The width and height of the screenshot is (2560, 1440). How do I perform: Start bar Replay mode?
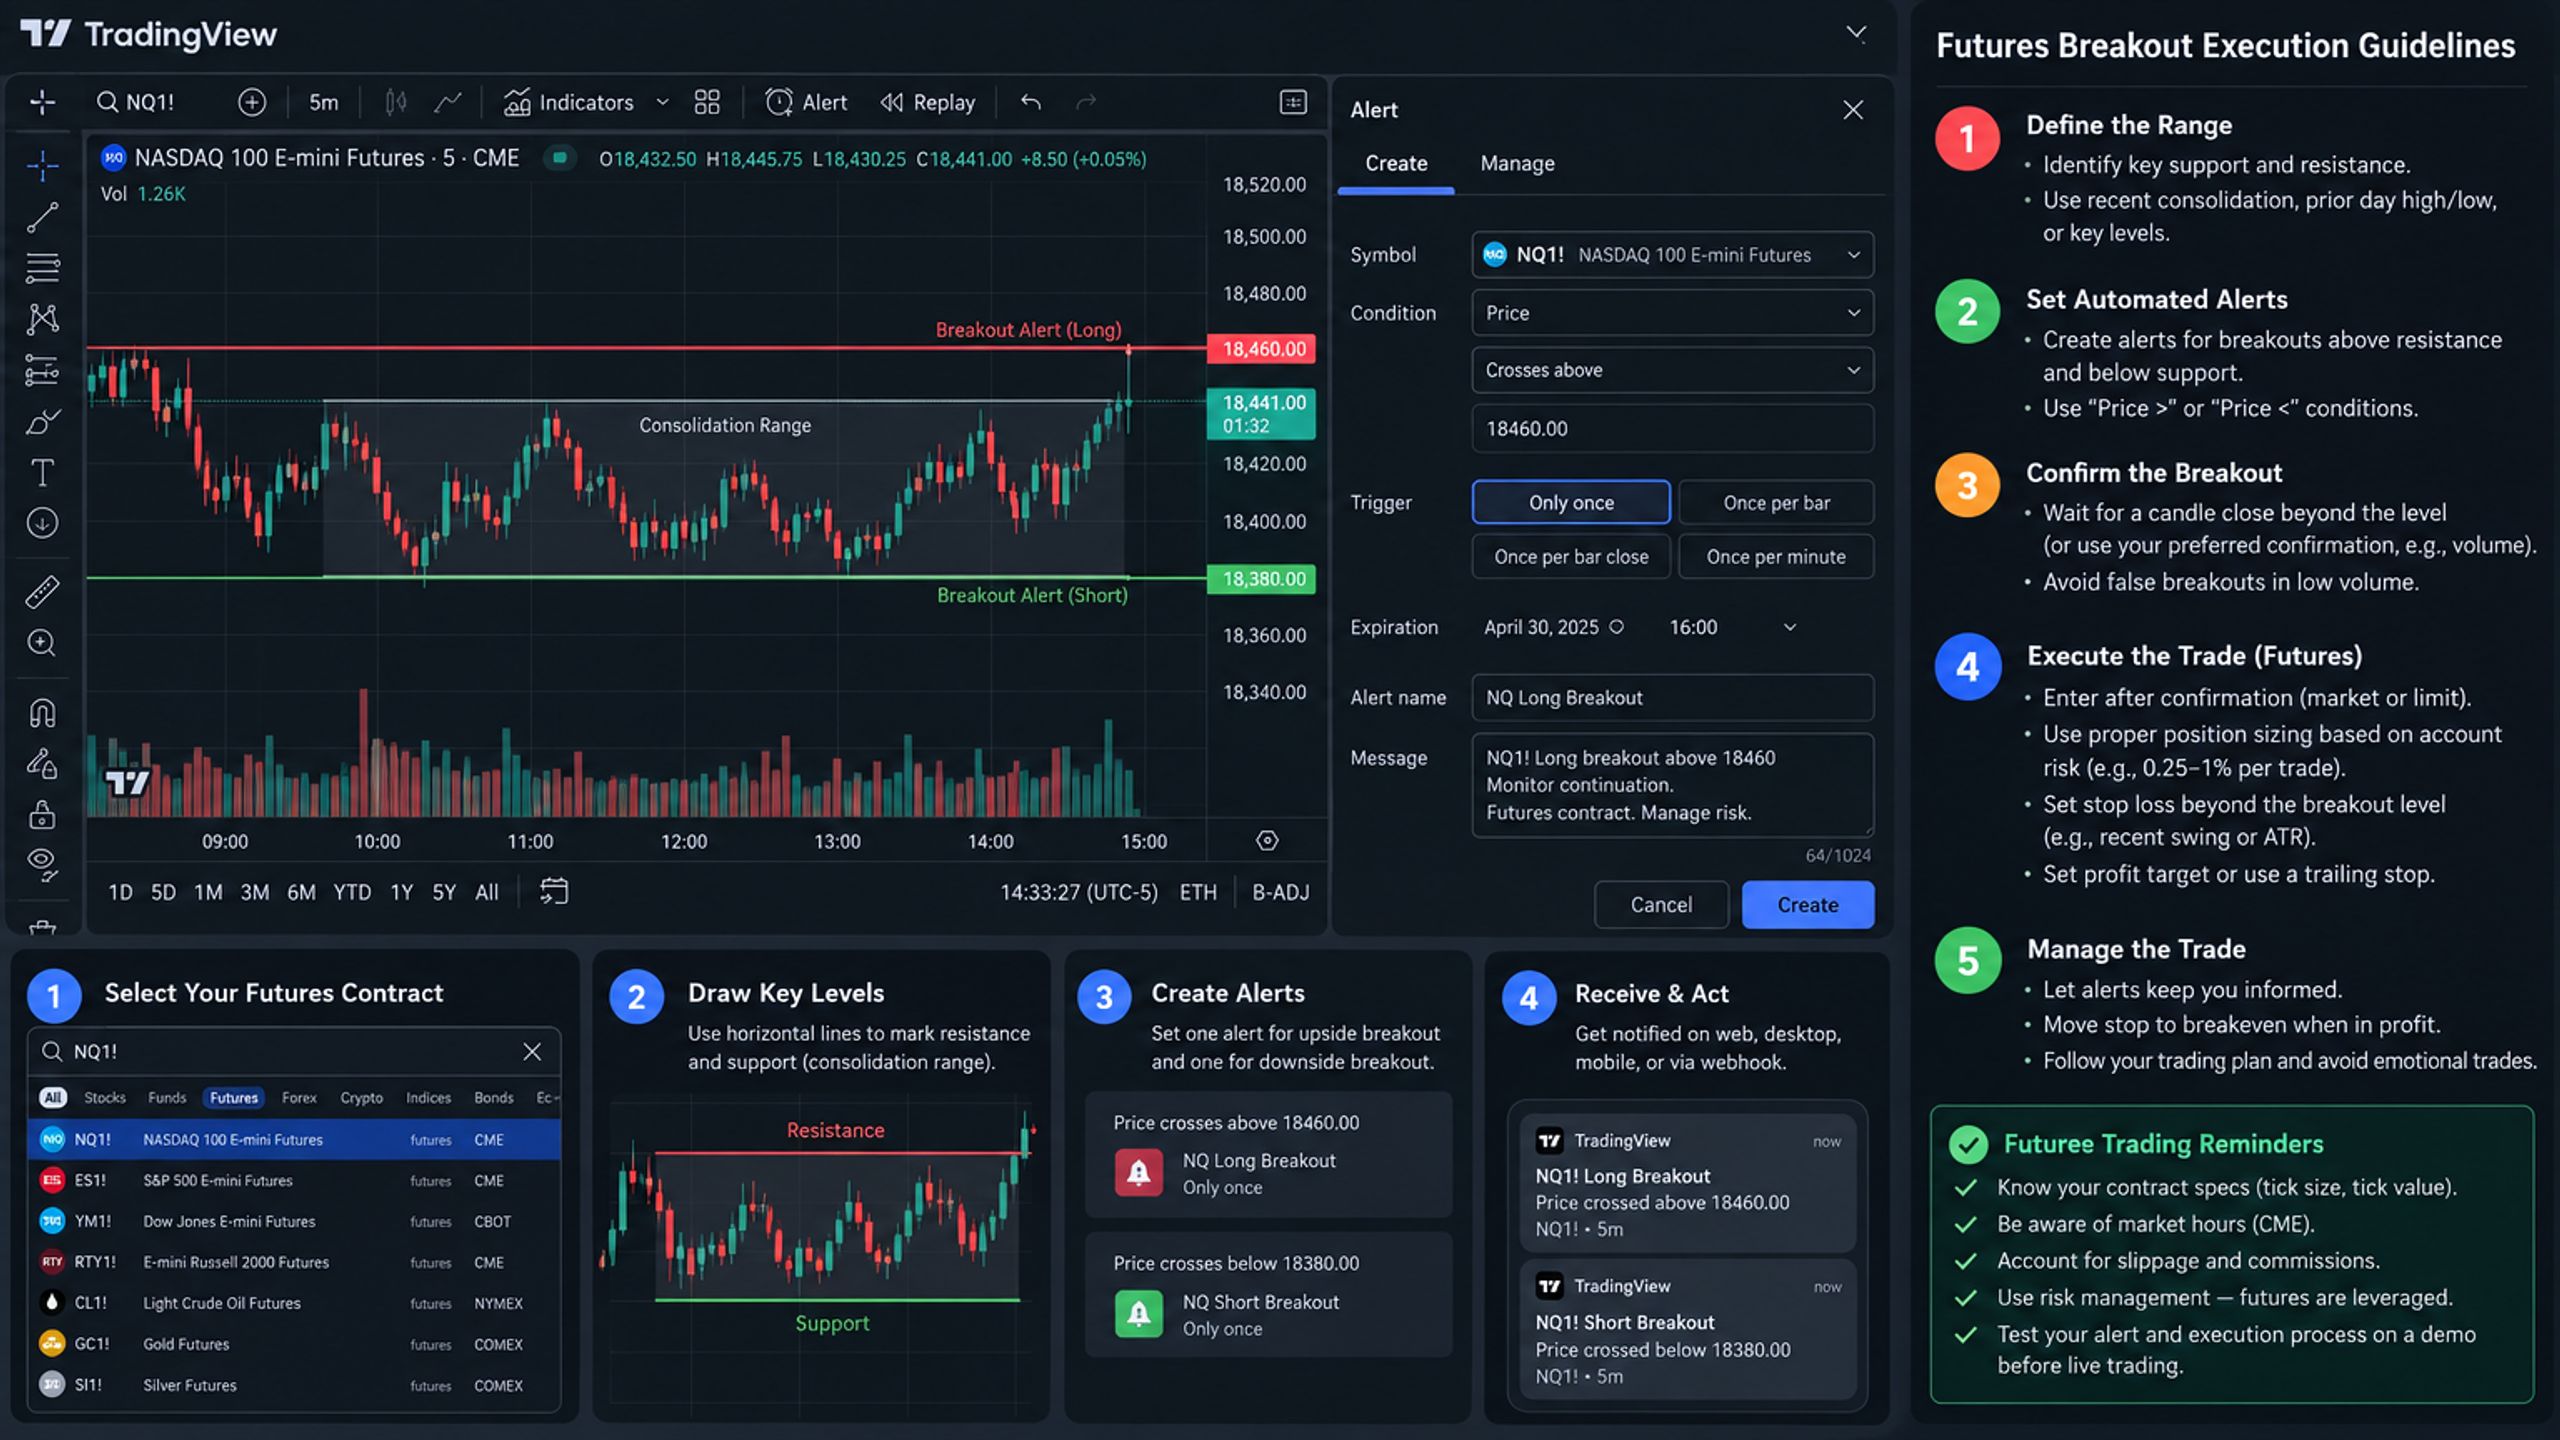click(928, 102)
